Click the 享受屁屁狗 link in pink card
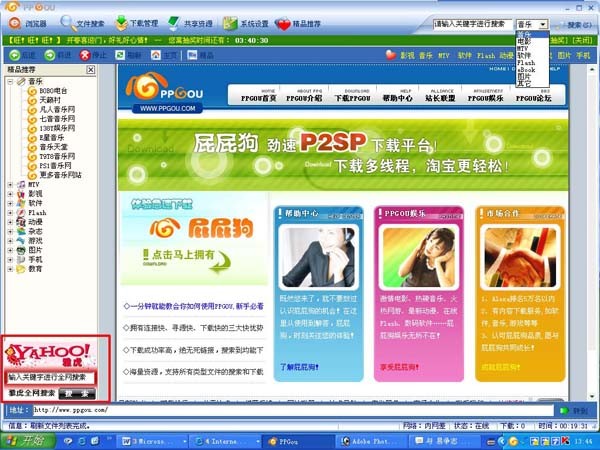The image size is (600, 450). pos(399,367)
